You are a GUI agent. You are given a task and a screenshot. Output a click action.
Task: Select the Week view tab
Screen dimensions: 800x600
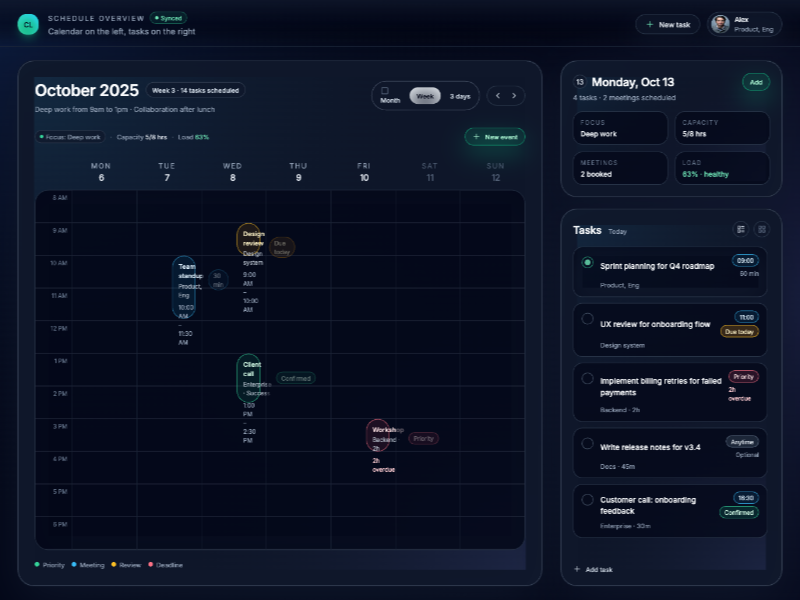(425, 96)
